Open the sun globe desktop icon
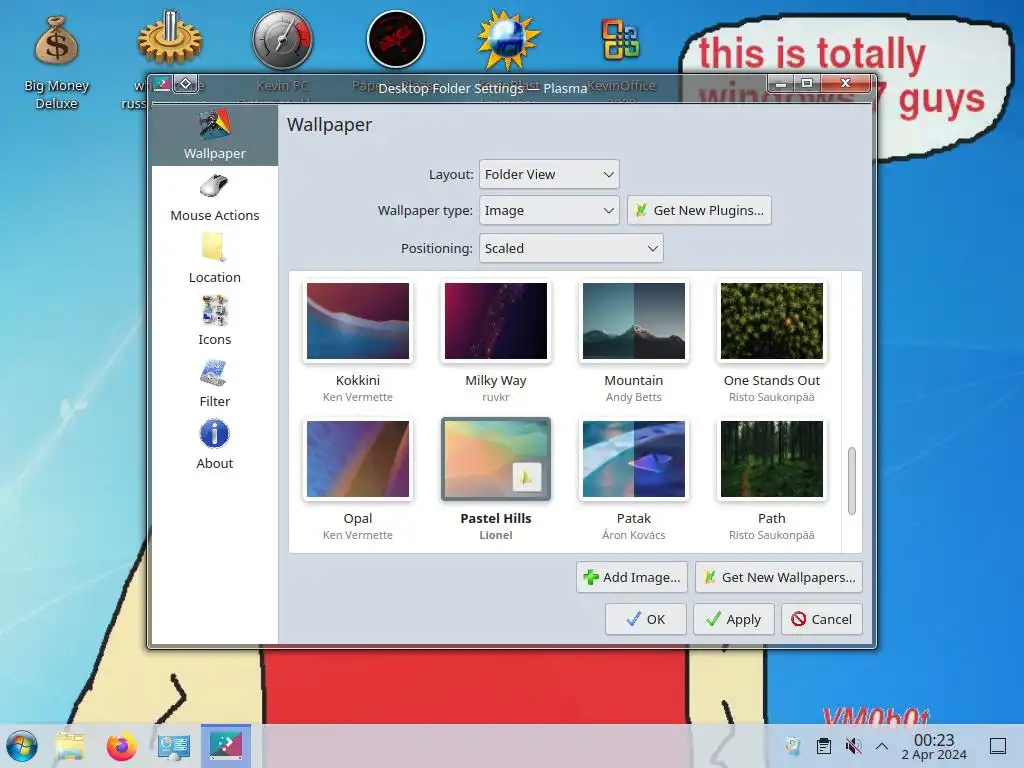Viewport: 1024px width, 768px height. coord(508,40)
